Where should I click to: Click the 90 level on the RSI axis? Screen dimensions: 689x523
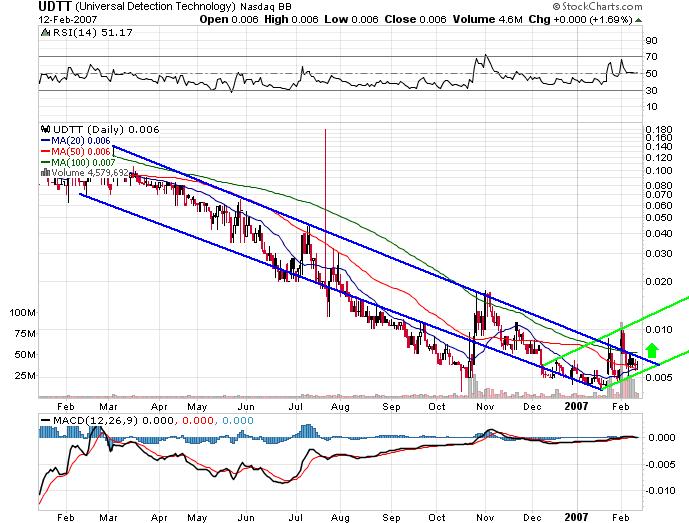pyautogui.click(x=651, y=41)
